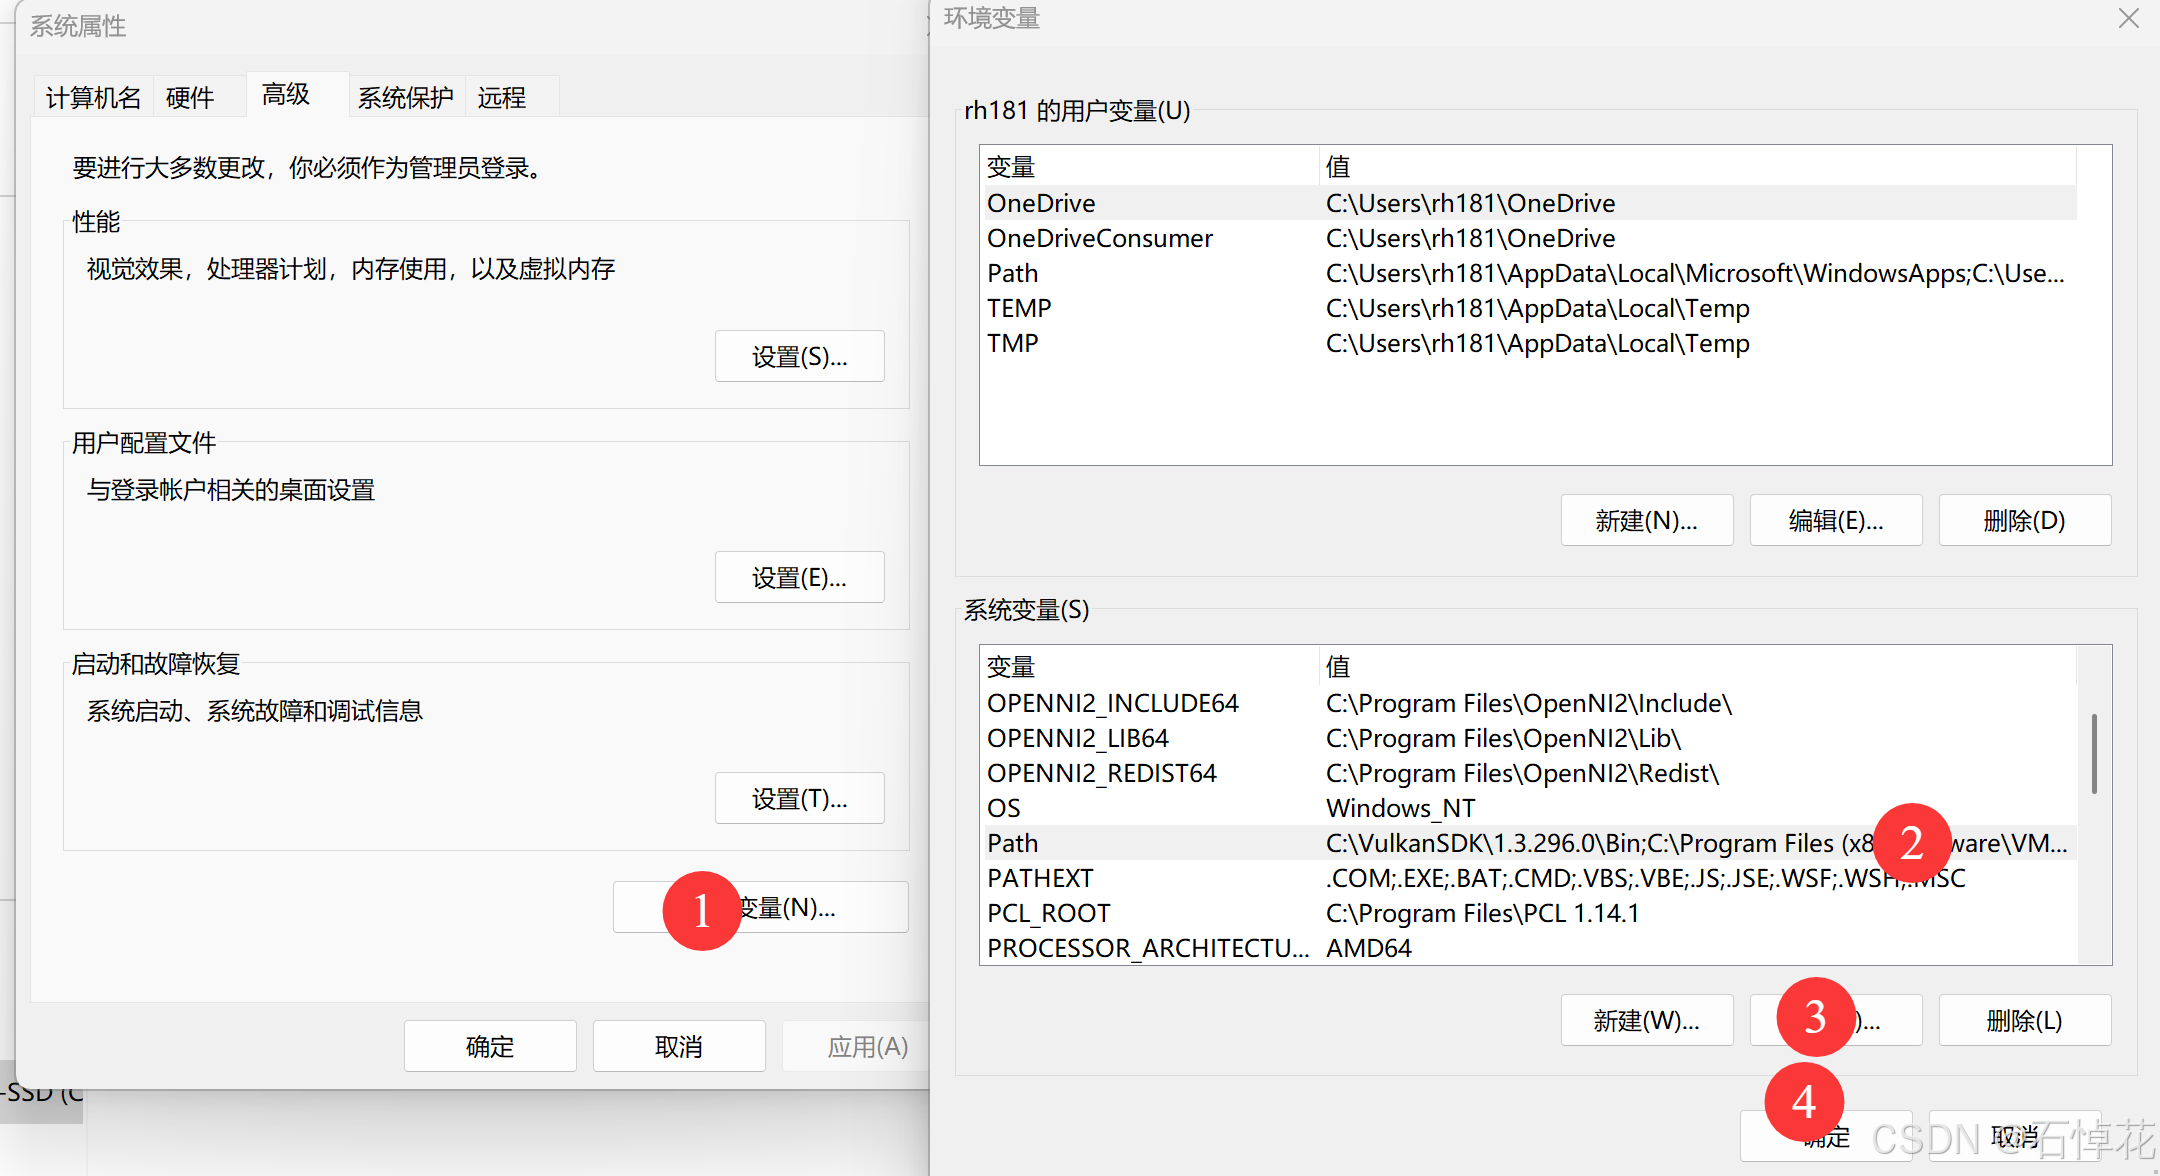The width and height of the screenshot is (2160, 1176).
Task: Click 新建(N)... under user variables
Action: click(1646, 520)
